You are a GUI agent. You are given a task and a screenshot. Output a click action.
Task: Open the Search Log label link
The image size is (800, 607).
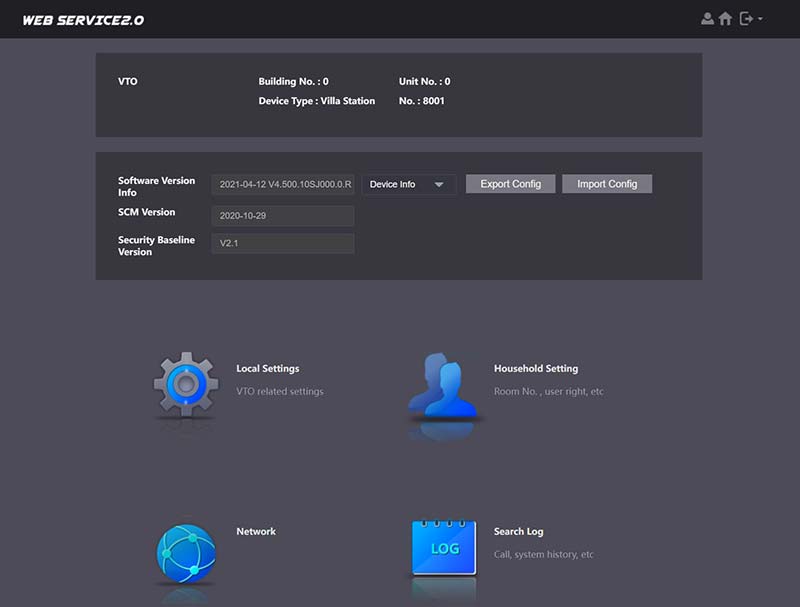[x=518, y=532]
